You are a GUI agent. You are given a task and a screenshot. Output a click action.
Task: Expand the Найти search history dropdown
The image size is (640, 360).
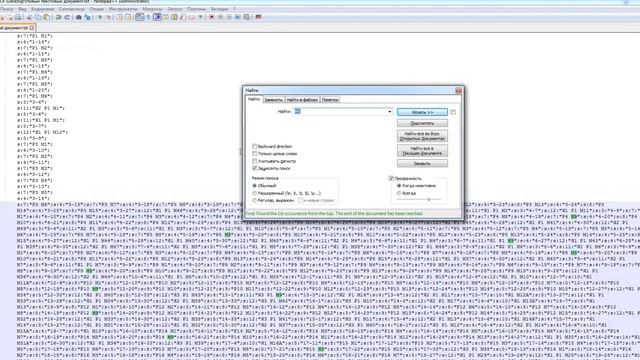pos(389,111)
